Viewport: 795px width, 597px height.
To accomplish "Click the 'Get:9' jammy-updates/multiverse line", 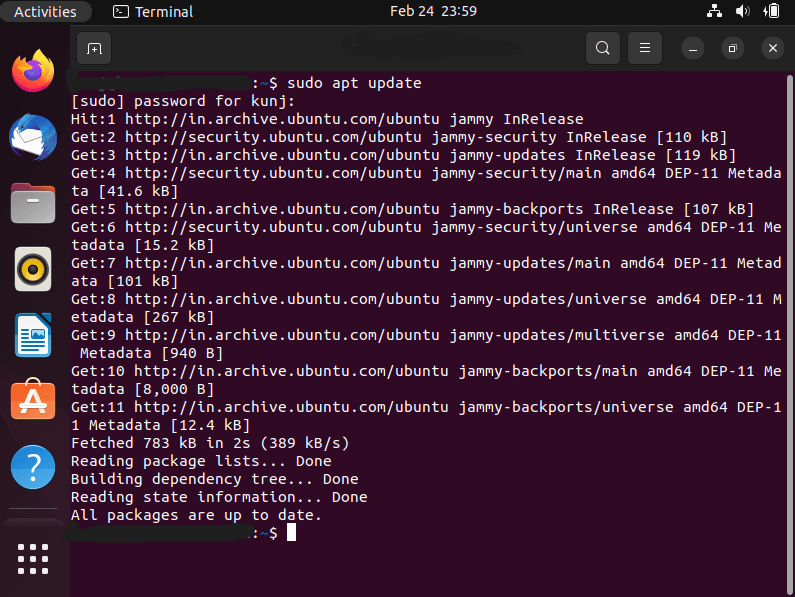I will coord(426,344).
